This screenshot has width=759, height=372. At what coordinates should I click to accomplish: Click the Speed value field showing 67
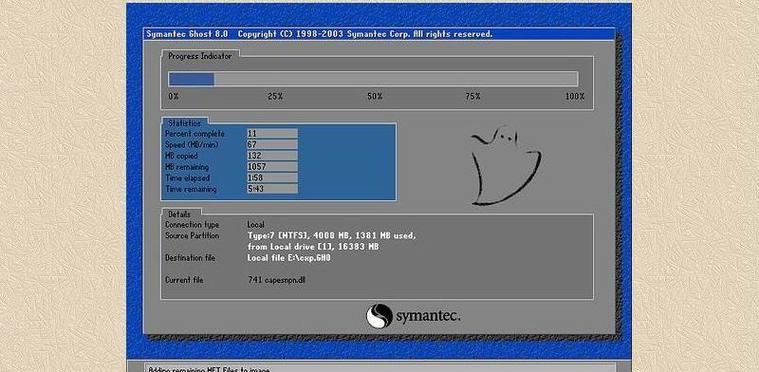click(272, 145)
